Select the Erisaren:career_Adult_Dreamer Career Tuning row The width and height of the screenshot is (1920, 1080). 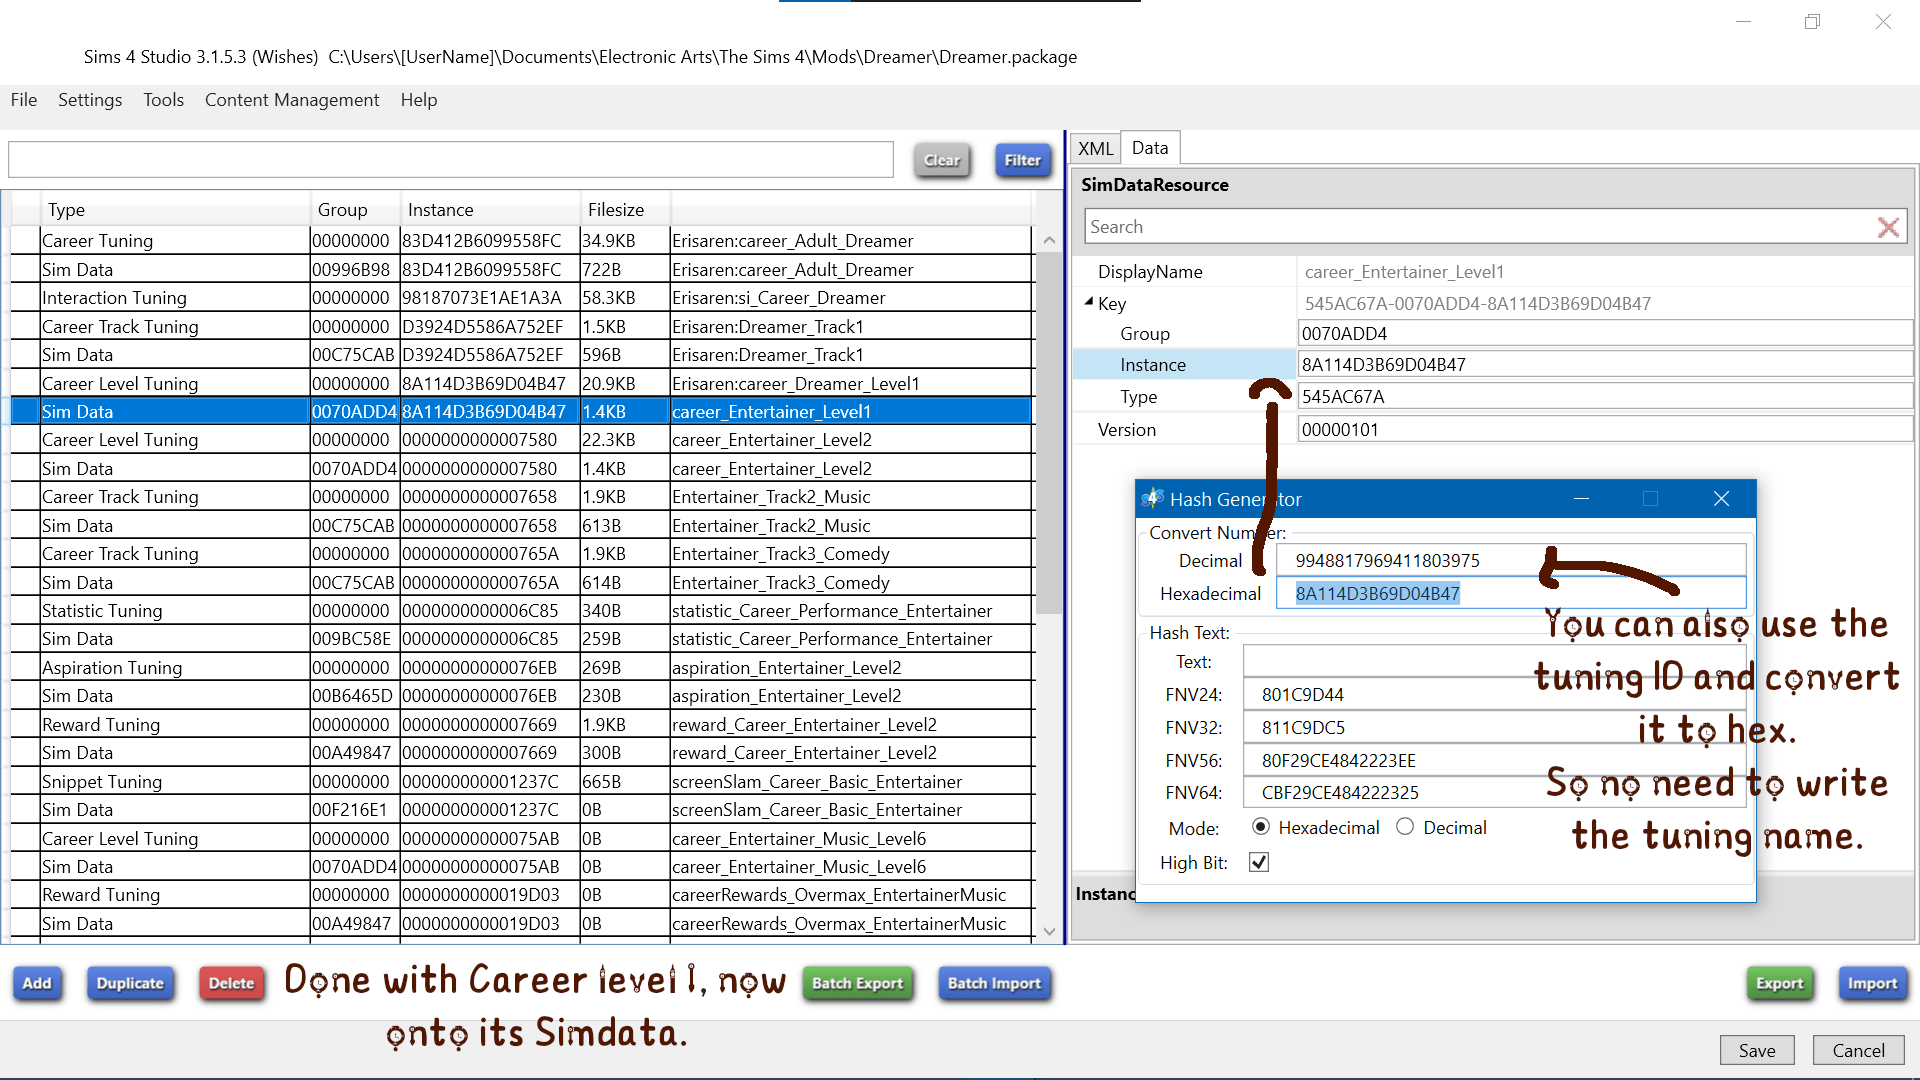(x=521, y=241)
